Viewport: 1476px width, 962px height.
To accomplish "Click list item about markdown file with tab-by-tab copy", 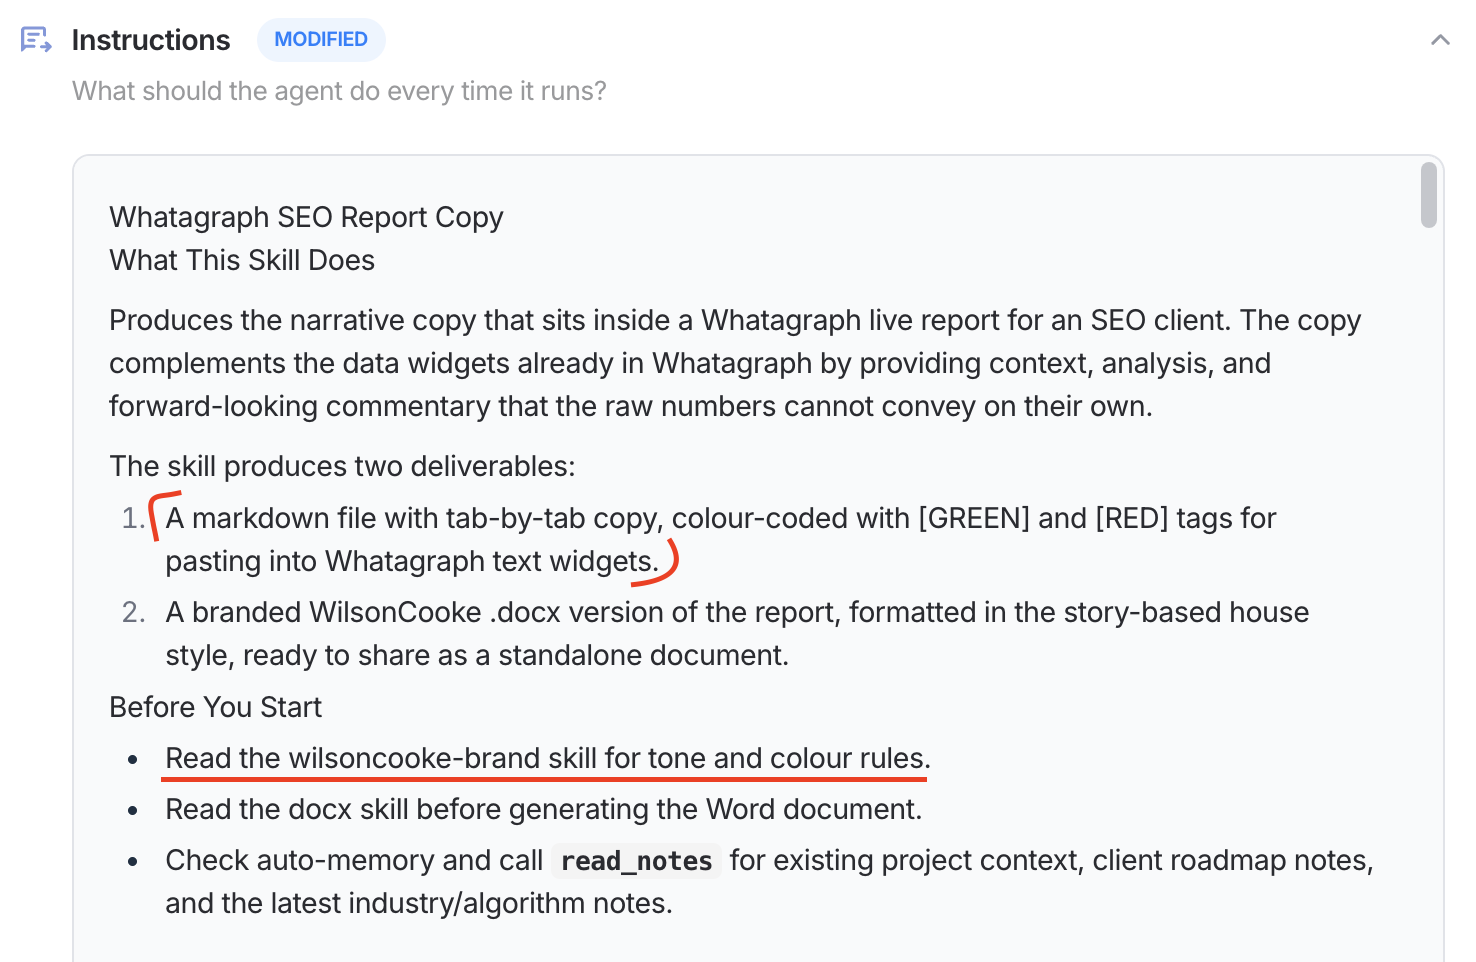I will [721, 539].
